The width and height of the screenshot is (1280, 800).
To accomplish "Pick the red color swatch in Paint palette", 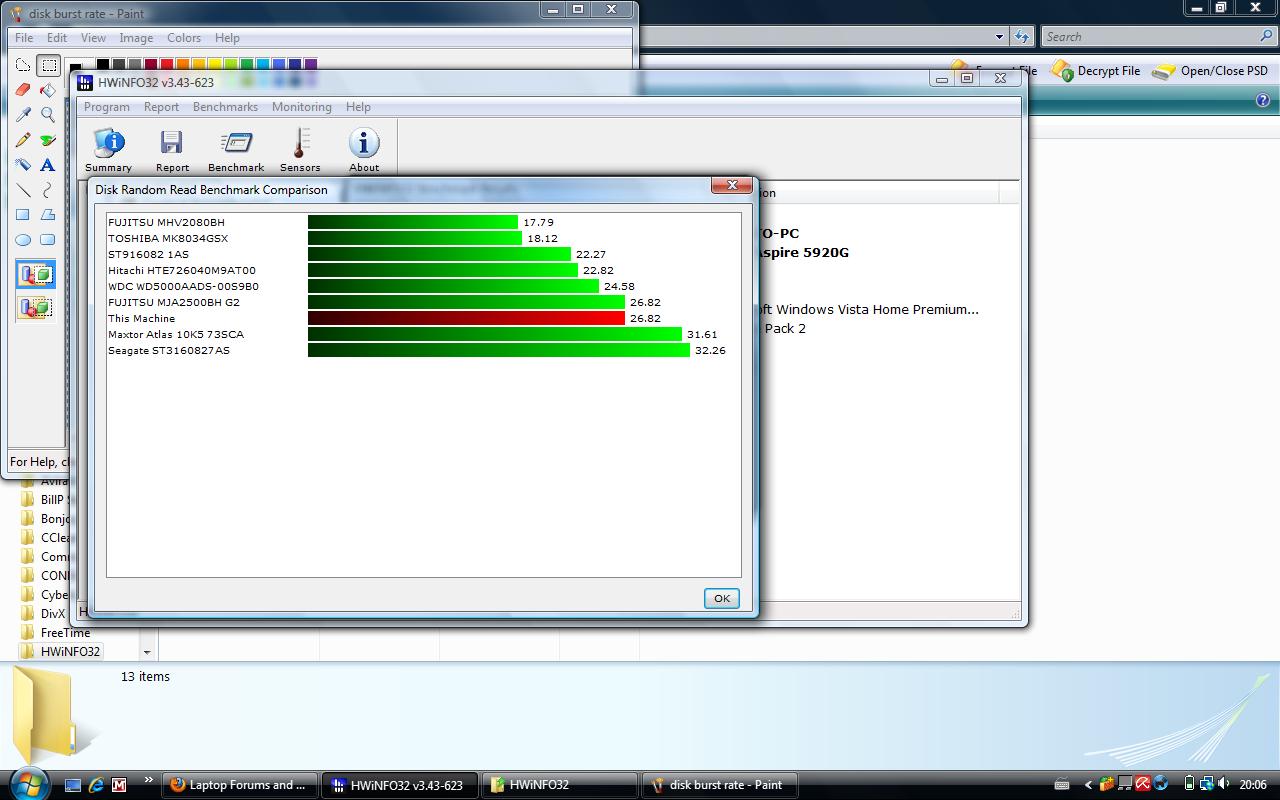I will click(167, 66).
